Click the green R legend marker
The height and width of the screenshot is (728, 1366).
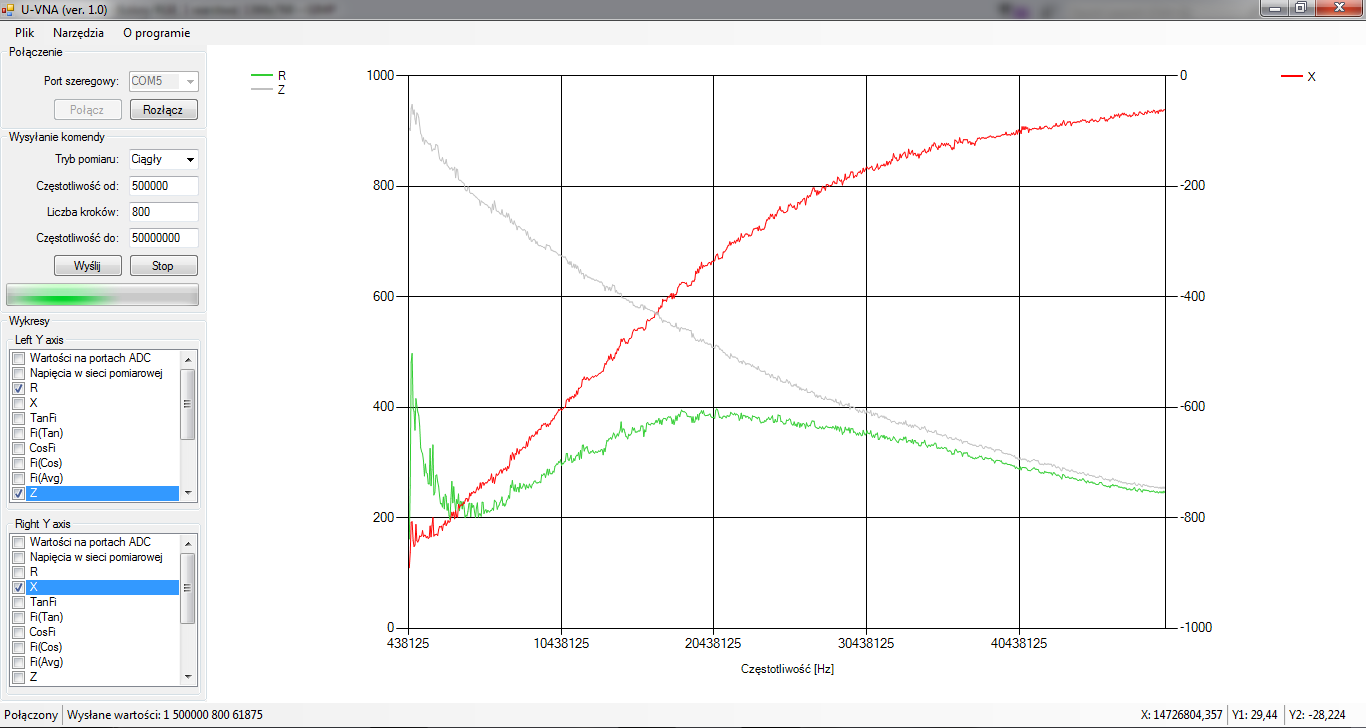(x=261, y=75)
